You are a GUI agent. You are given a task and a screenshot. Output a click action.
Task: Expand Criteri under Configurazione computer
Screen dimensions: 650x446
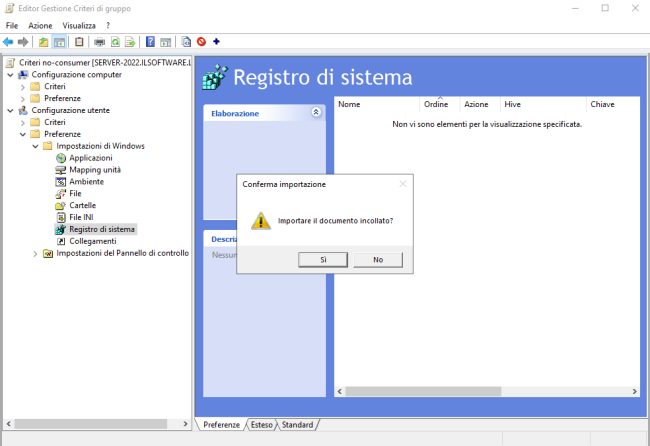(x=23, y=87)
